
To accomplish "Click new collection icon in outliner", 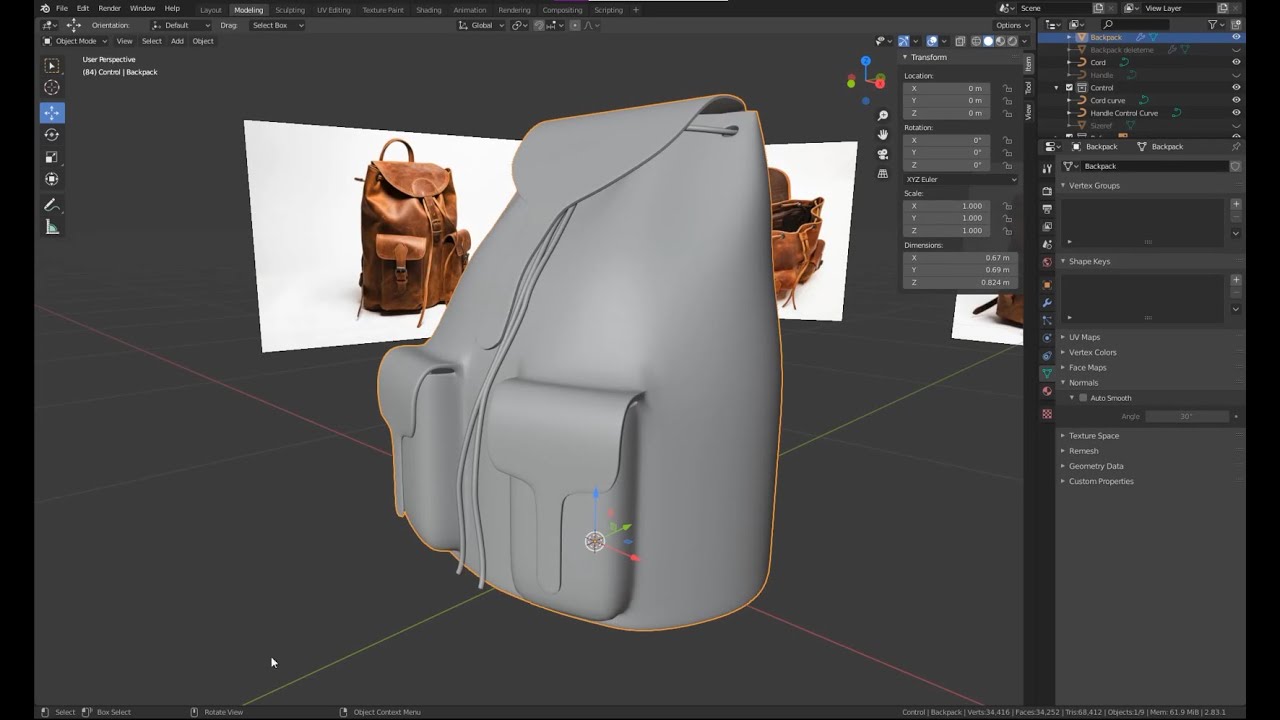I will click(x=1237, y=24).
